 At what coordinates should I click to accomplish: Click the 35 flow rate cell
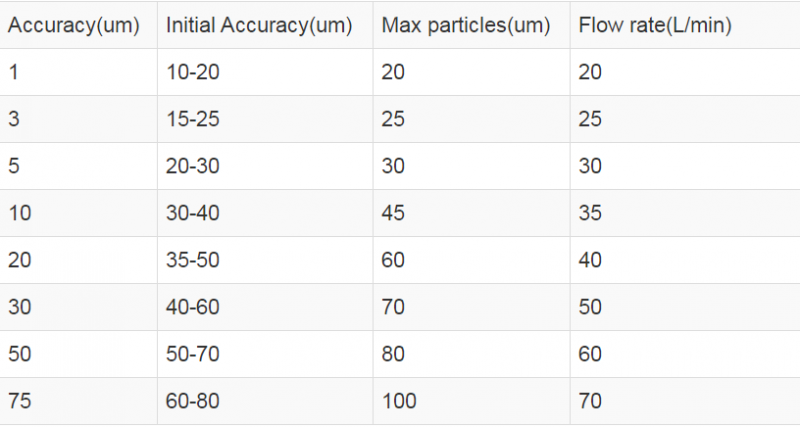[590, 213]
